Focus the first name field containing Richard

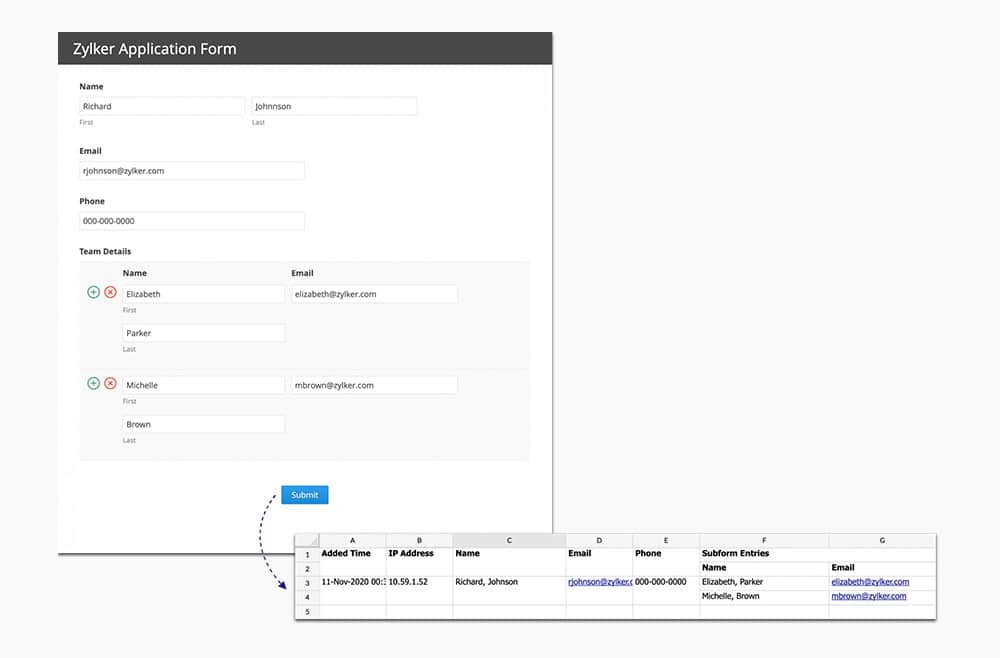click(162, 106)
